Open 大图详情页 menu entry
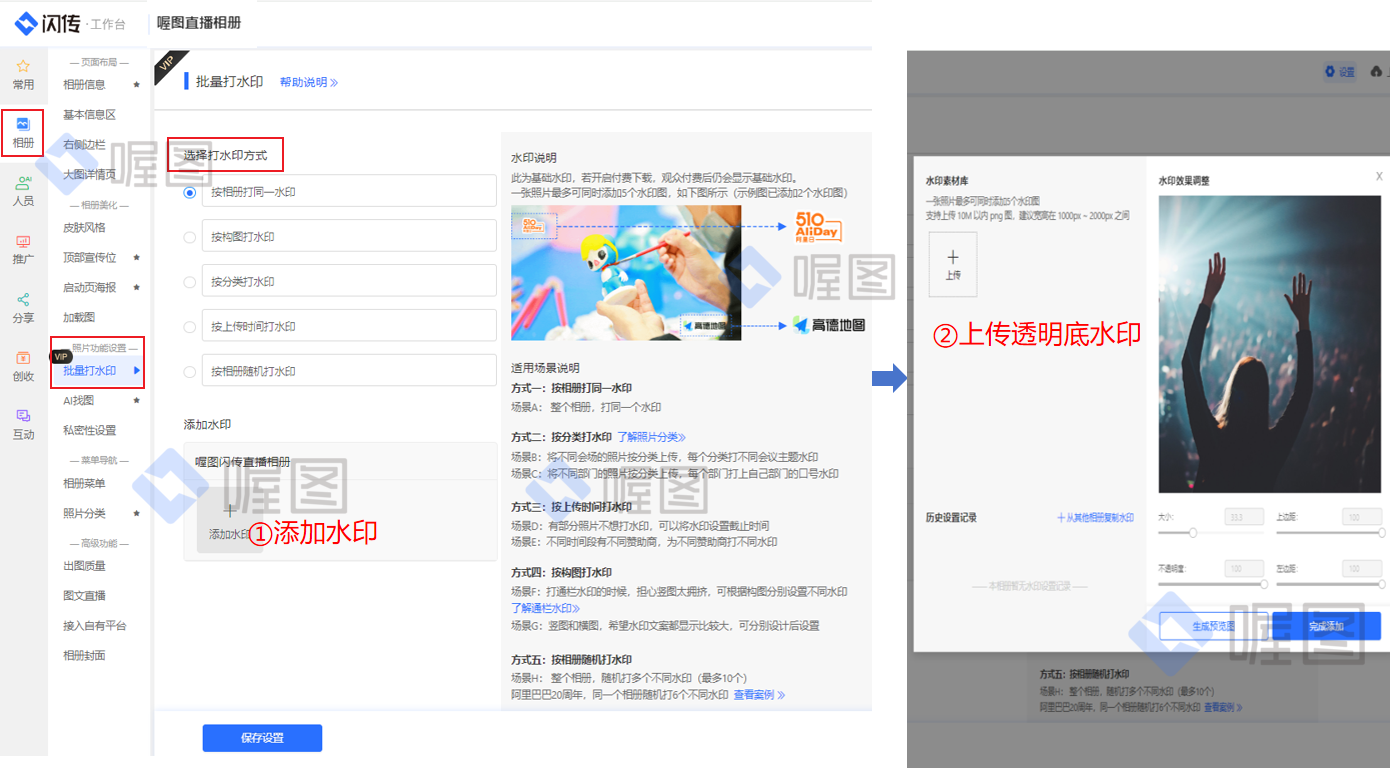The image size is (1390, 768). (89, 175)
